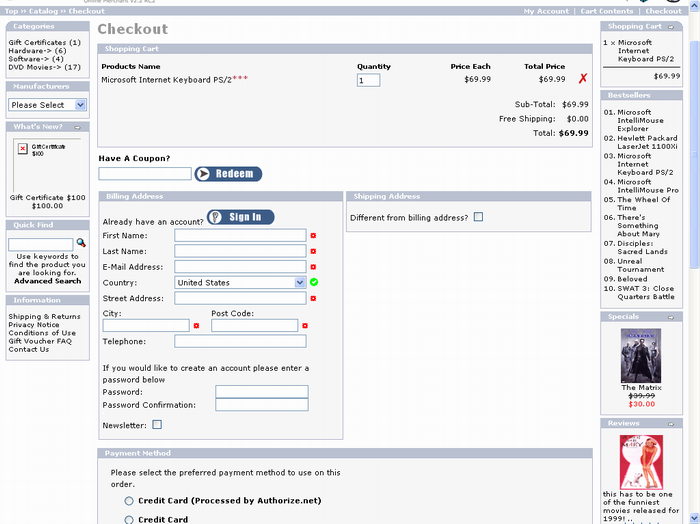This screenshot has height=524, width=700.
Task: Open the Country dropdown
Action: (x=240, y=283)
